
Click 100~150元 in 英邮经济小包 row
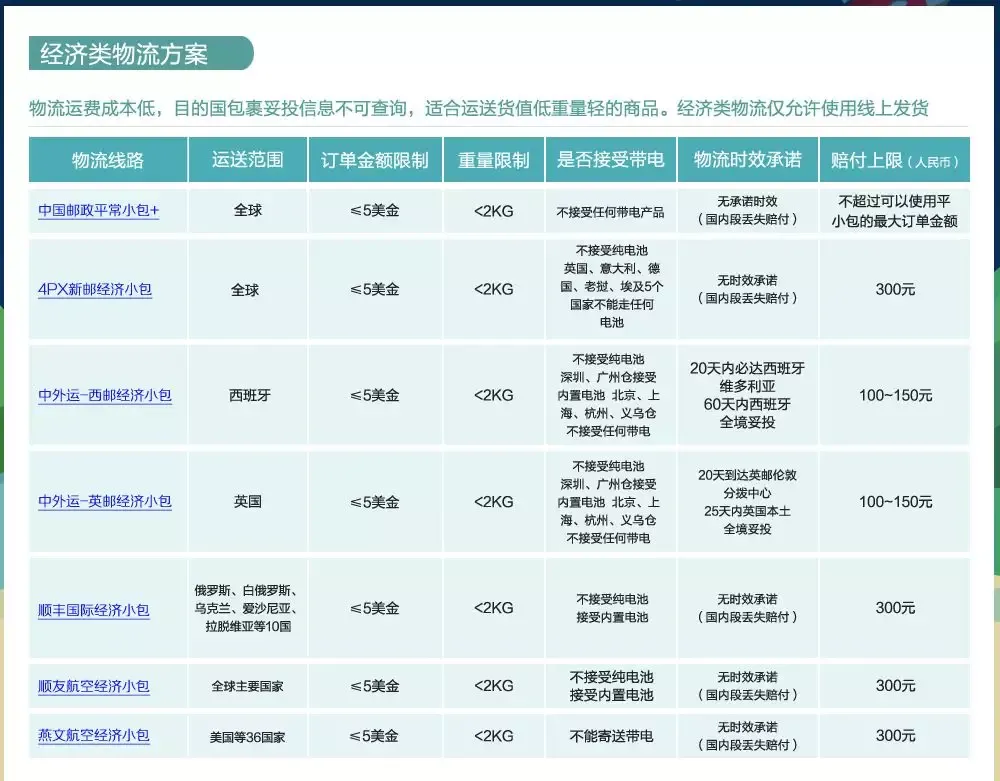pyautogui.click(x=895, y=502)
